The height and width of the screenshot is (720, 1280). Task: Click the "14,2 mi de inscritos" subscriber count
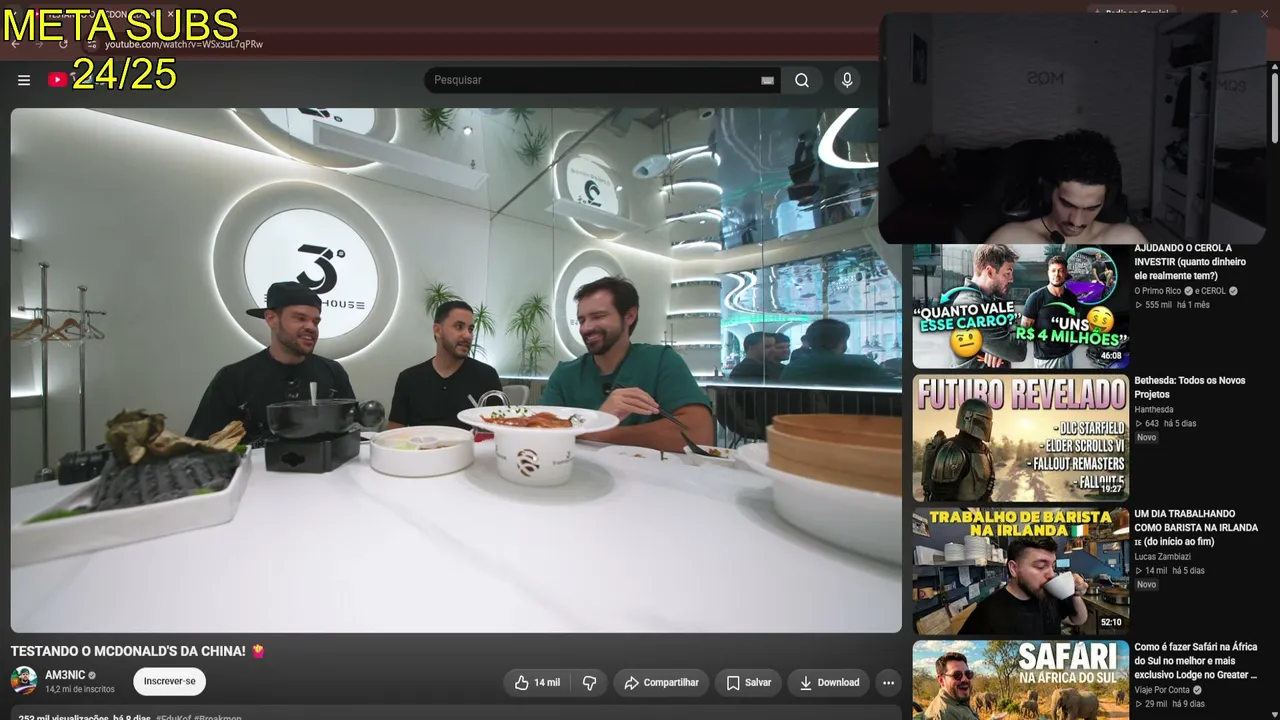click(80, 689)
